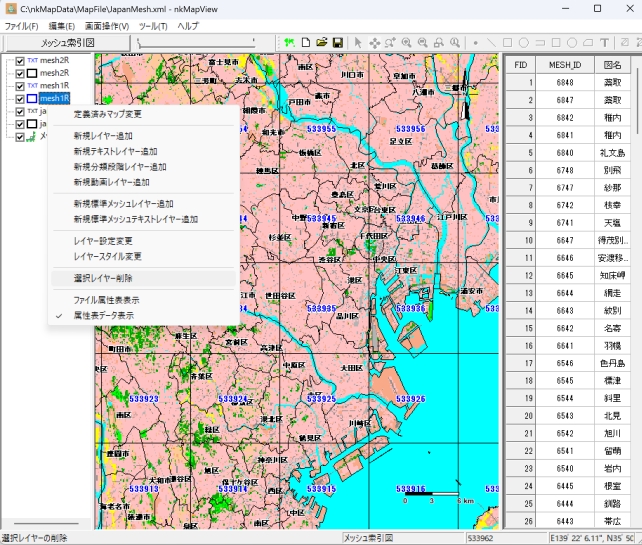
Task: Select the arrow pointer tool
Action: [359, 43]
